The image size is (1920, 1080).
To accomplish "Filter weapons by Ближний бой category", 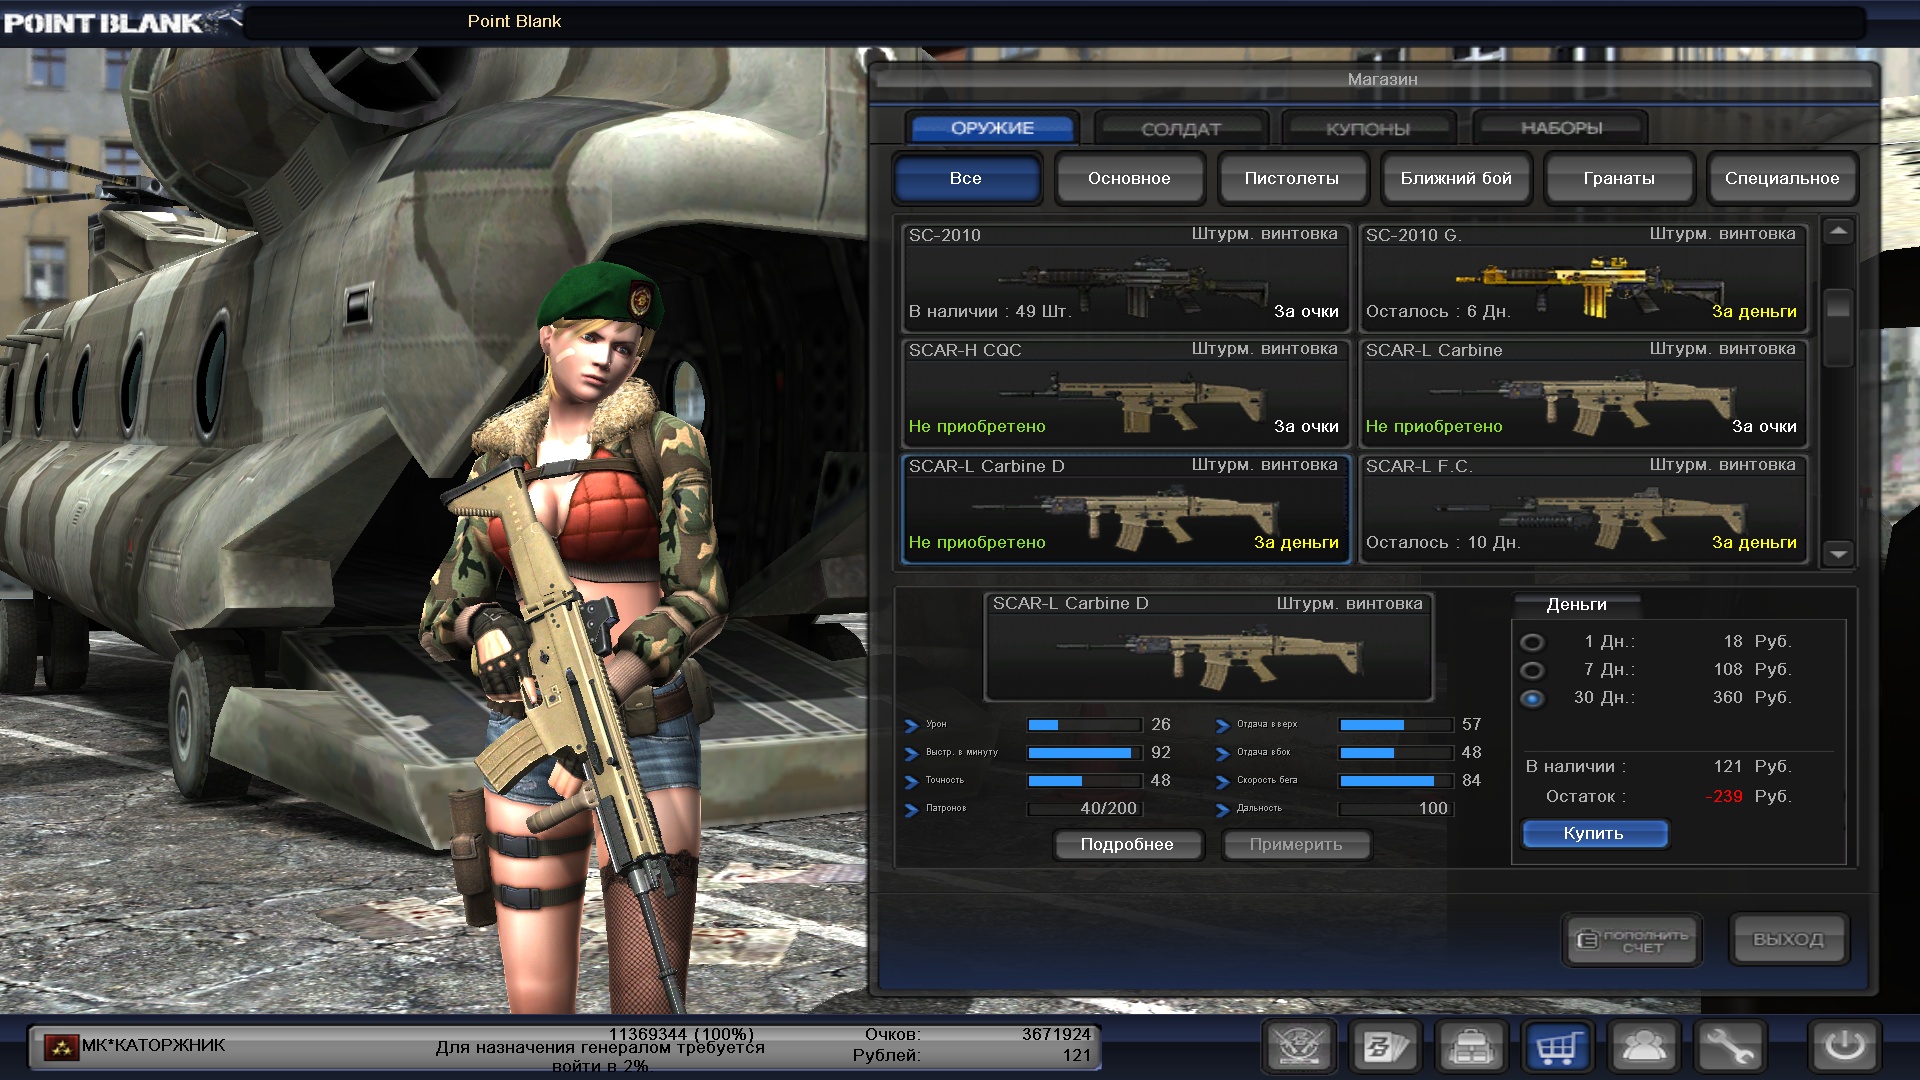I will coord(1456,179).
